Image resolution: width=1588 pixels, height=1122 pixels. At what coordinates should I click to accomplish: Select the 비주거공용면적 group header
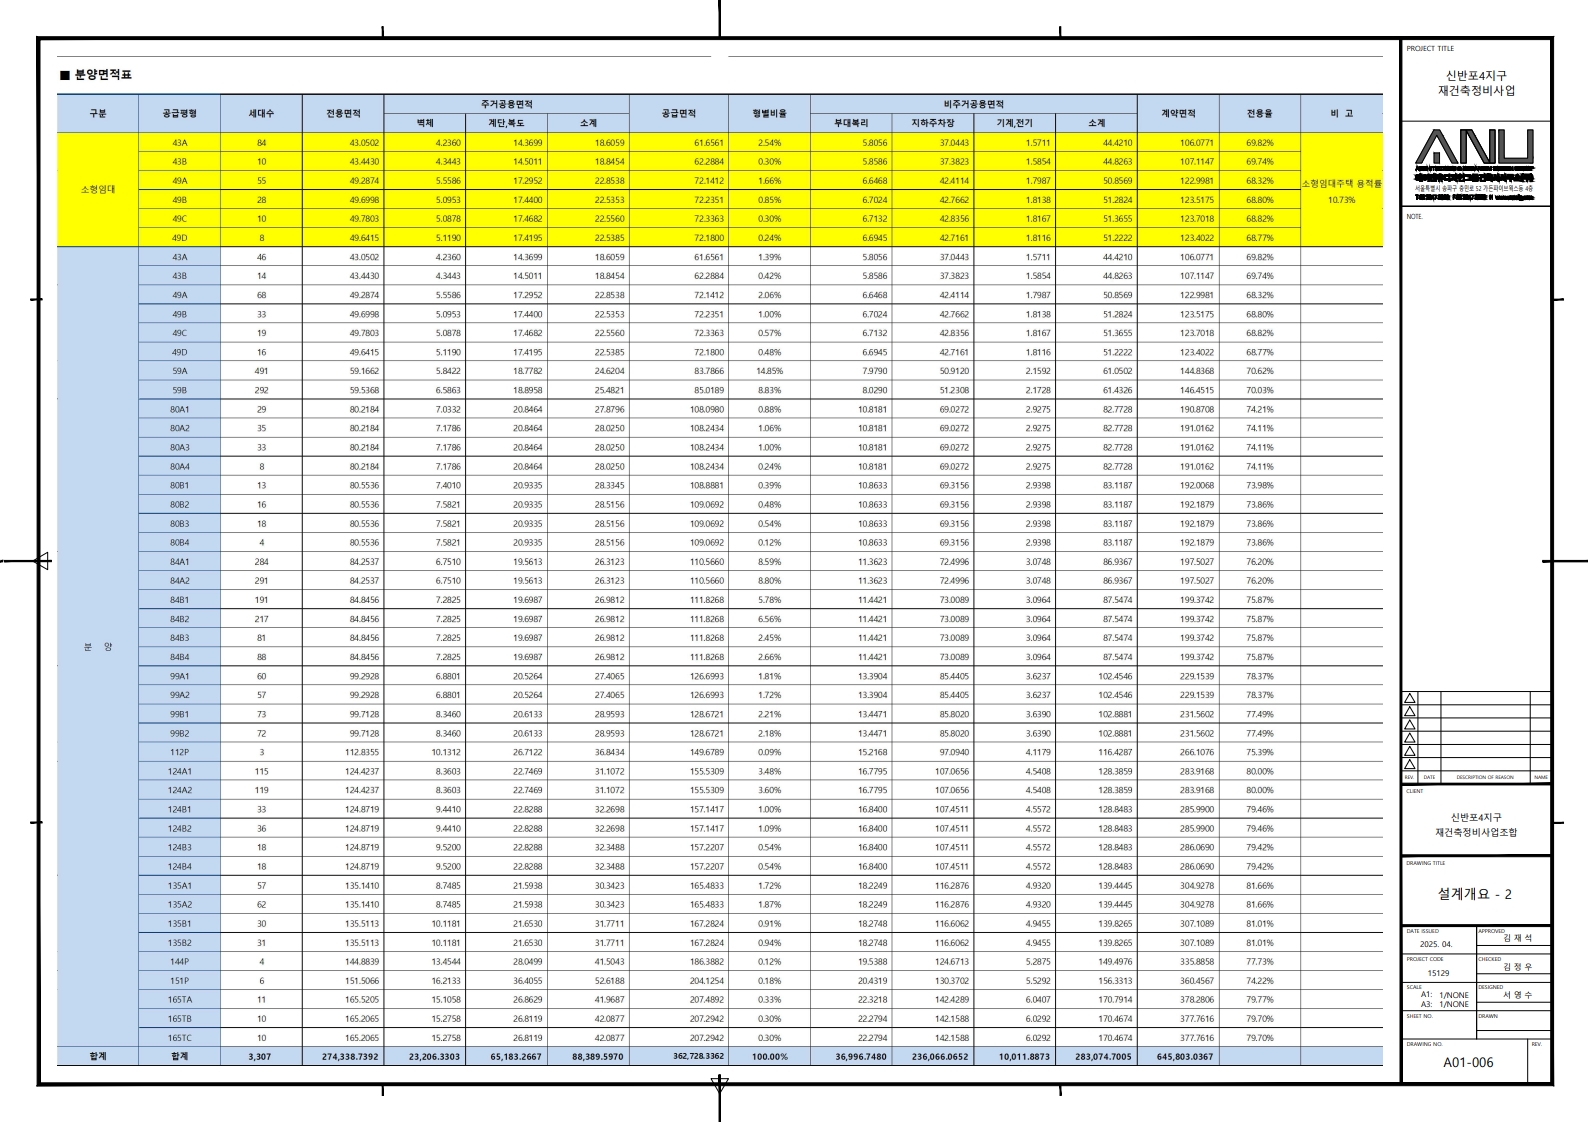pos(973,104)
